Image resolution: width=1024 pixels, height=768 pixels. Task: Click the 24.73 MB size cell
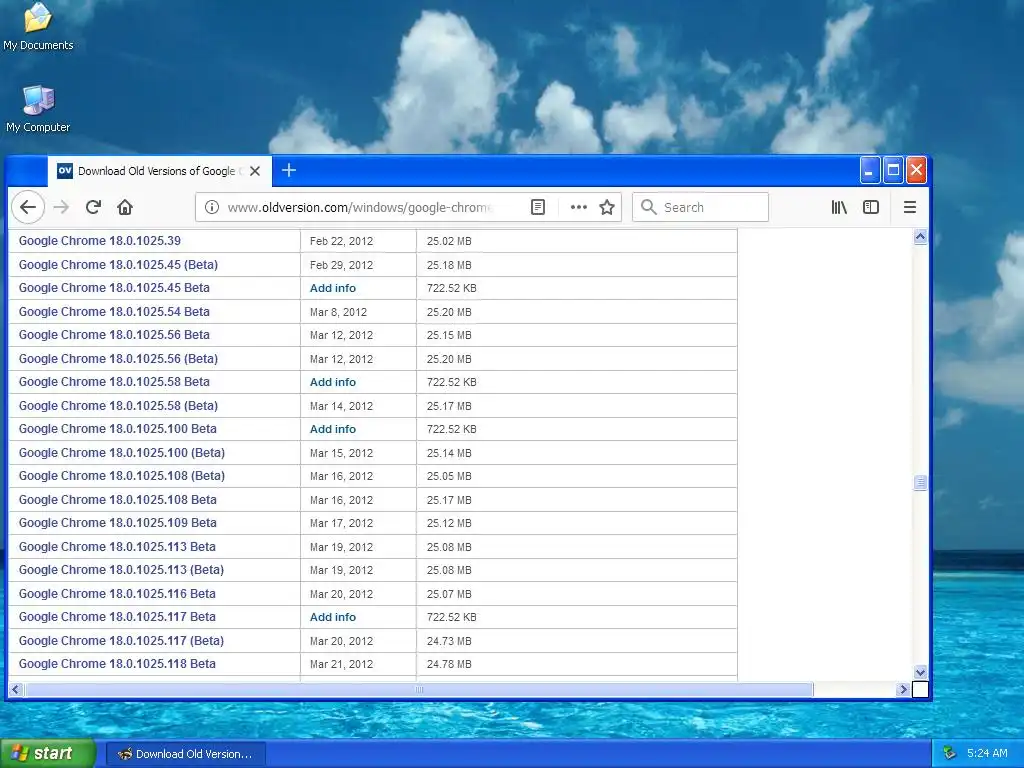(449, 641)
